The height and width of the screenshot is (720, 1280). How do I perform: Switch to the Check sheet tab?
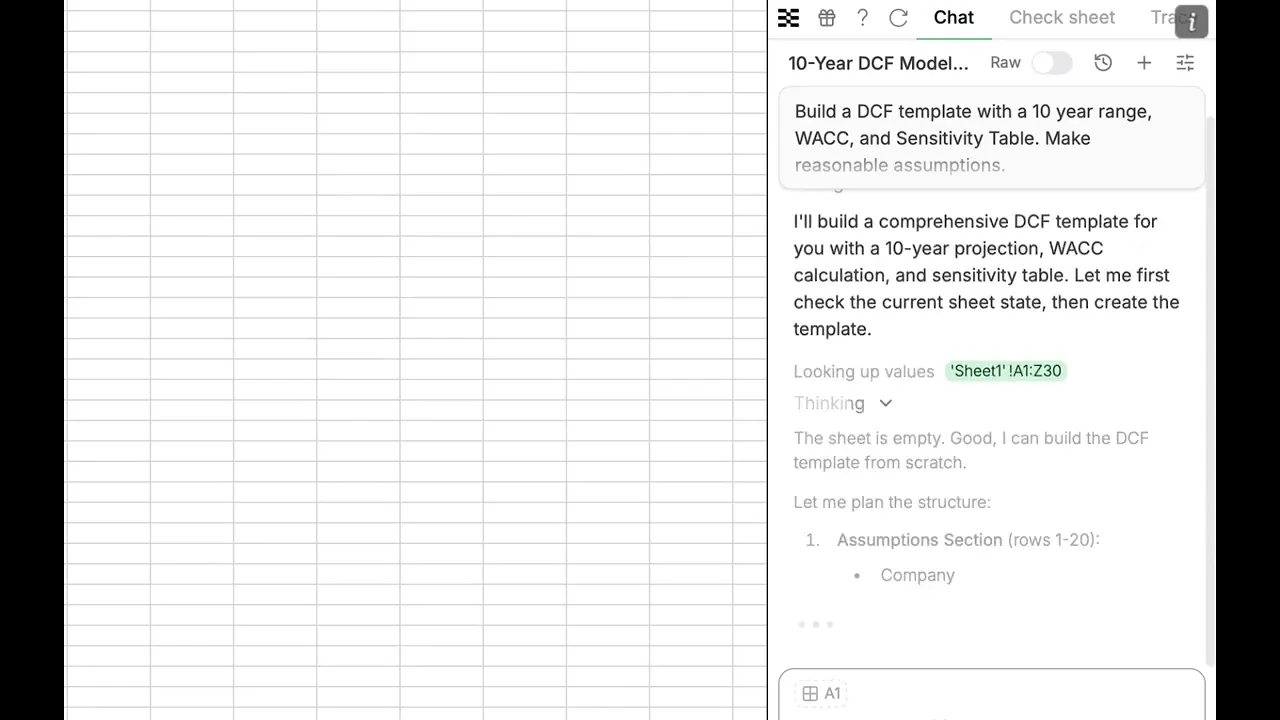pyautogui.click(x=1061, y=18)
